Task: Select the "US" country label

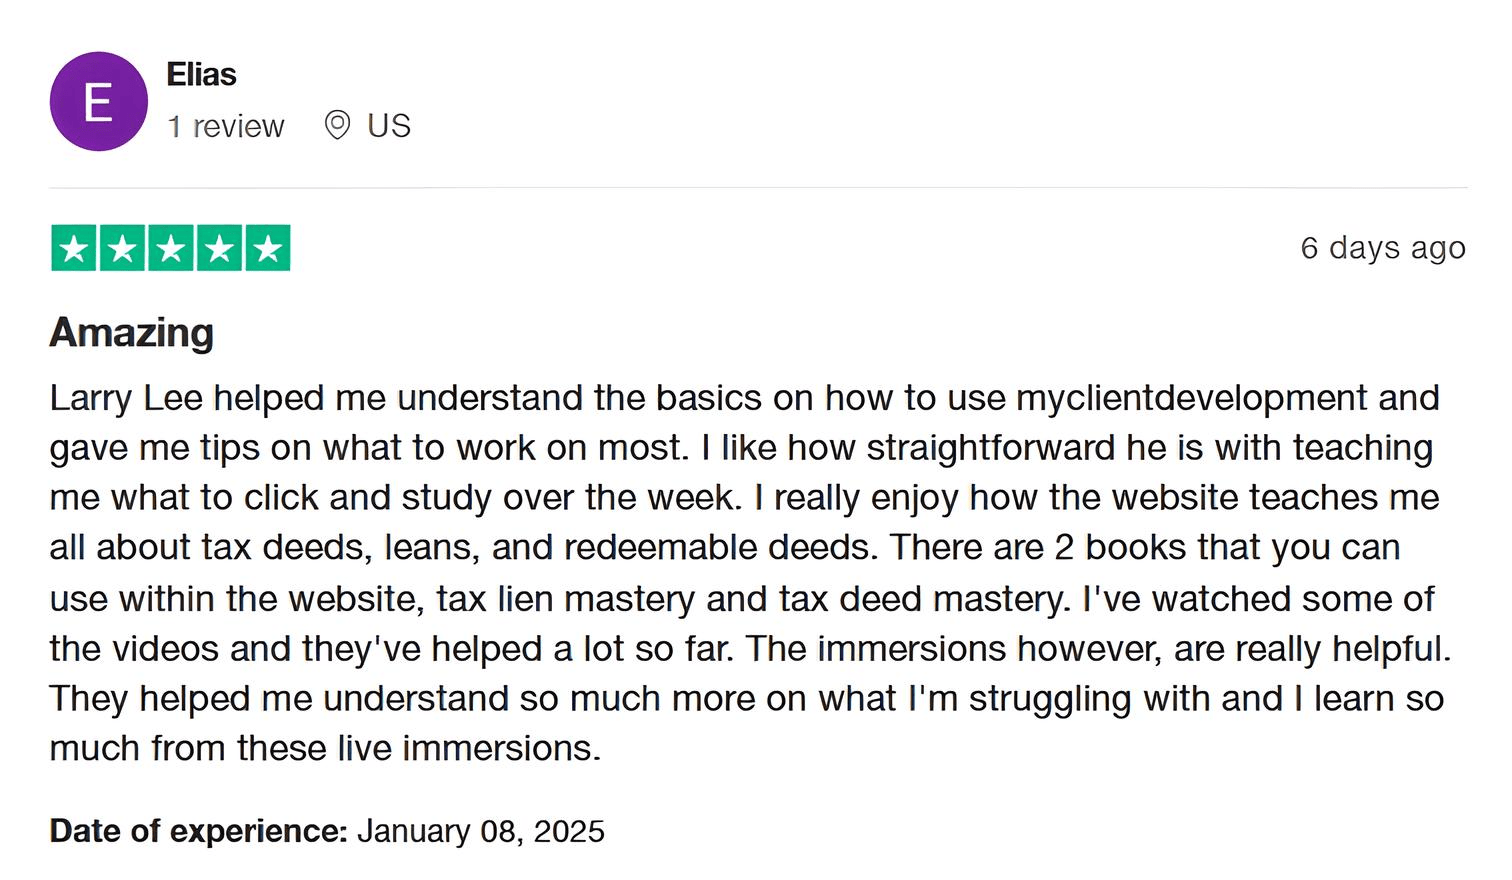Action: [x=388, y=127]
